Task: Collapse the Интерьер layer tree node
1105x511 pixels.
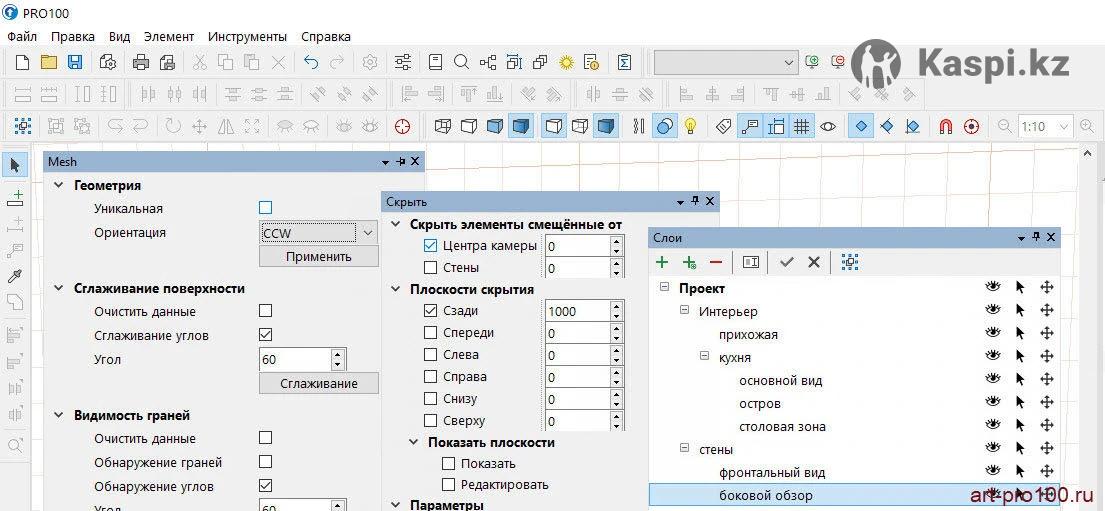Action: [685, 311]
